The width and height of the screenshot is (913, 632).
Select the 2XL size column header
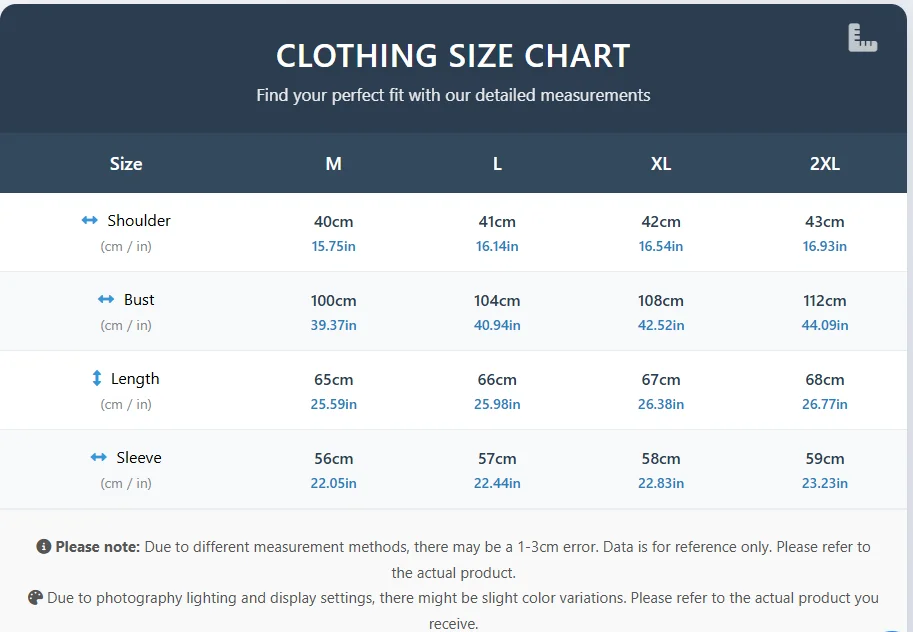825,164
